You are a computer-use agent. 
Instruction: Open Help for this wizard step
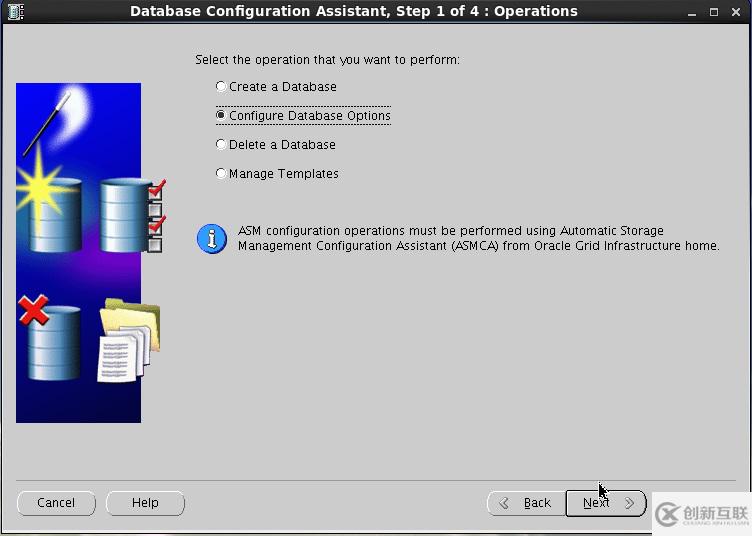pos(145,503)
